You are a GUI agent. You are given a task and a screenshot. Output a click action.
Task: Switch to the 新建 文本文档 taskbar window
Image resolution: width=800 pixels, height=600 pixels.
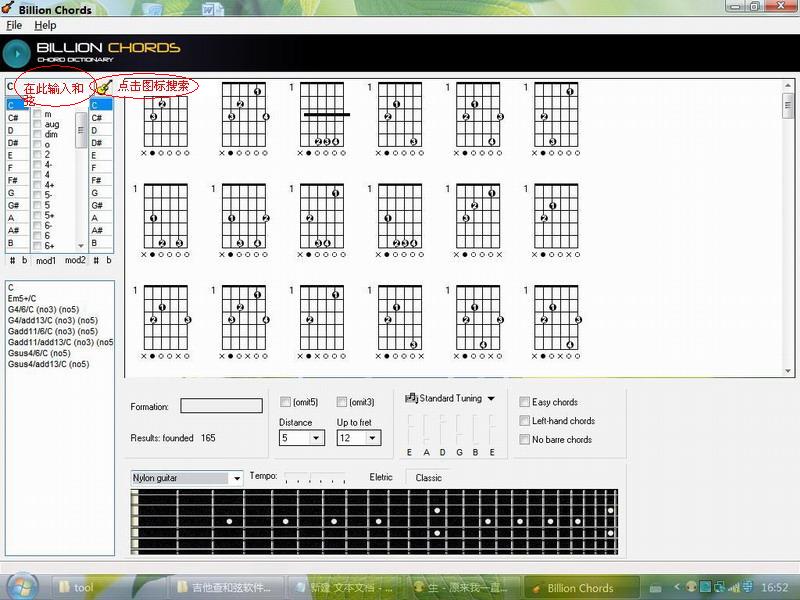tap(347, 587)
